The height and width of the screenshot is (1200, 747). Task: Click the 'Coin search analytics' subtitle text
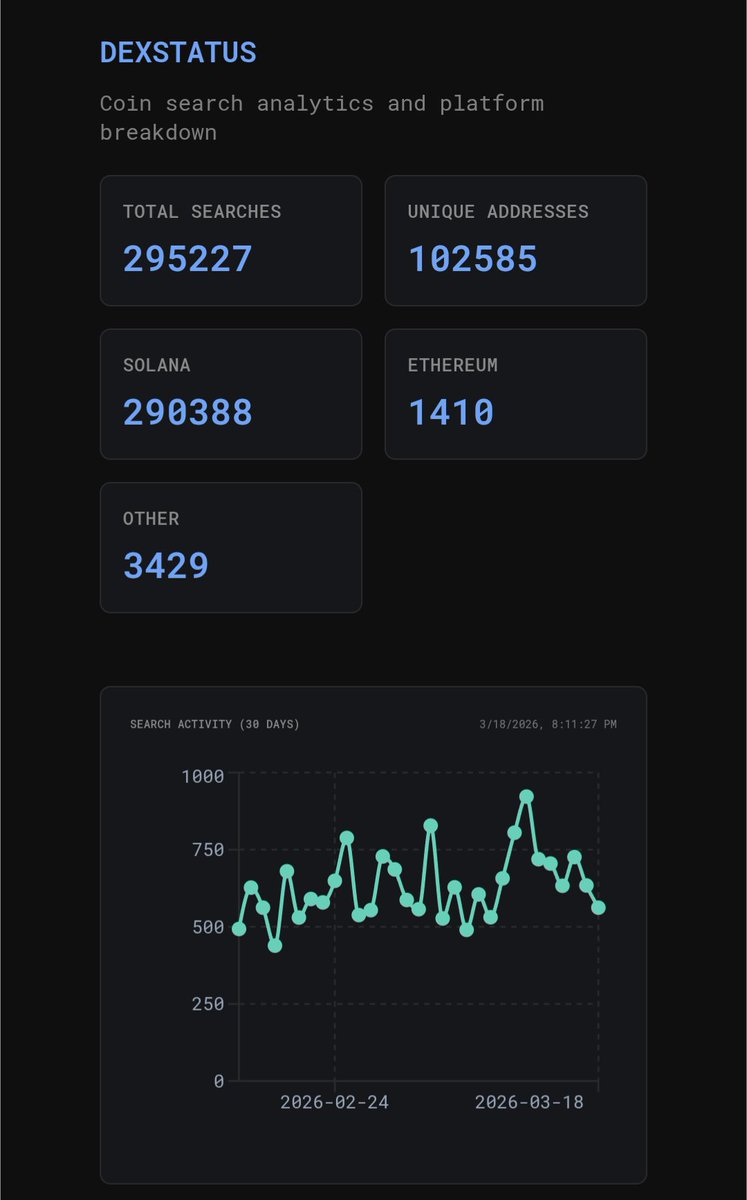point(322,117)
